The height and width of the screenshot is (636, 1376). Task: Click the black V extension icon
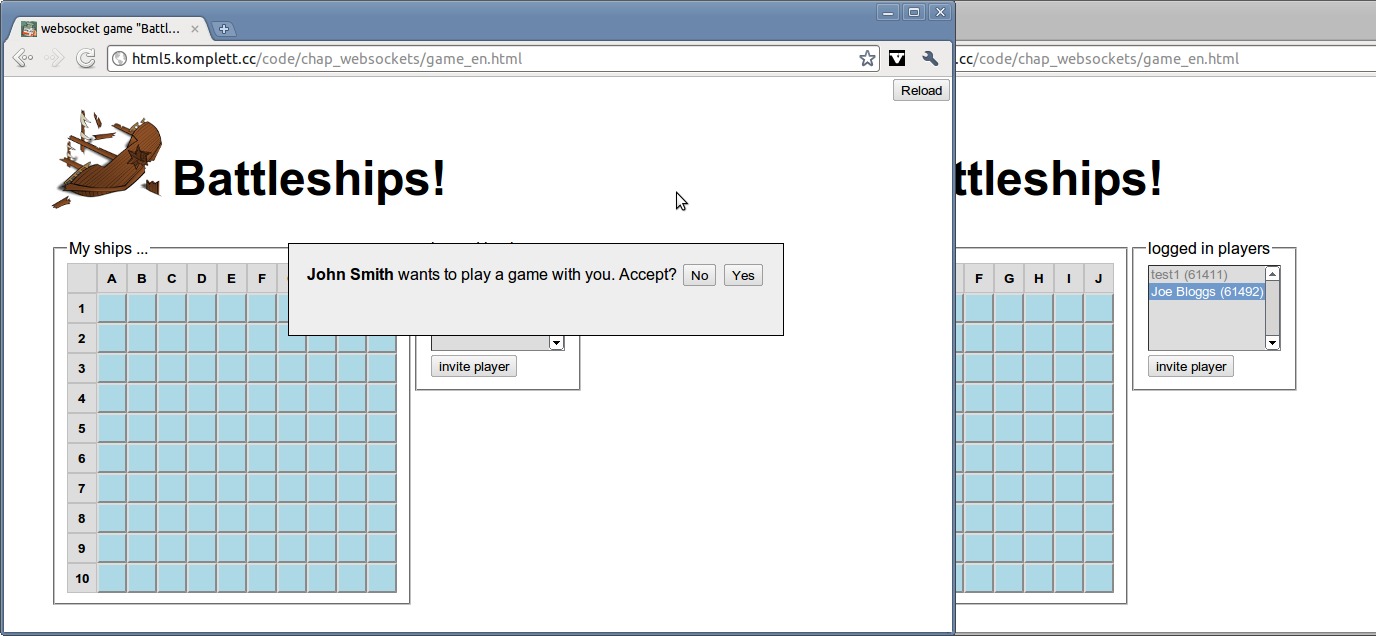click(897, 59)
